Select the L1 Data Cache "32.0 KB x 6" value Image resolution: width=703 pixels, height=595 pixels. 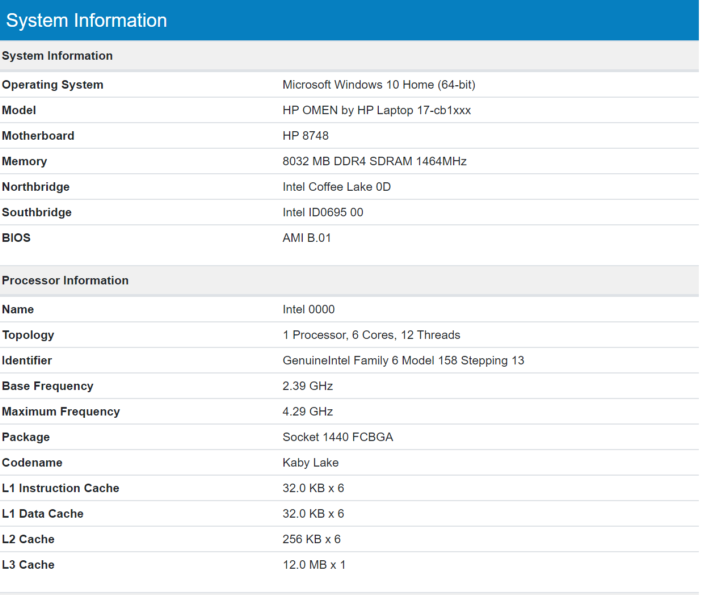pos(313,514)
